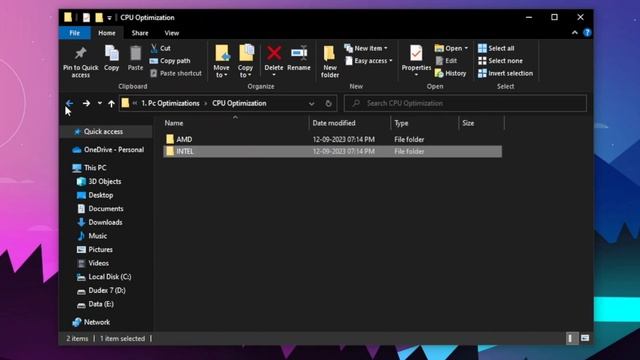Go up one folder level
The height and width of the screenshot is (360, 640).
[x=111, y=104]
